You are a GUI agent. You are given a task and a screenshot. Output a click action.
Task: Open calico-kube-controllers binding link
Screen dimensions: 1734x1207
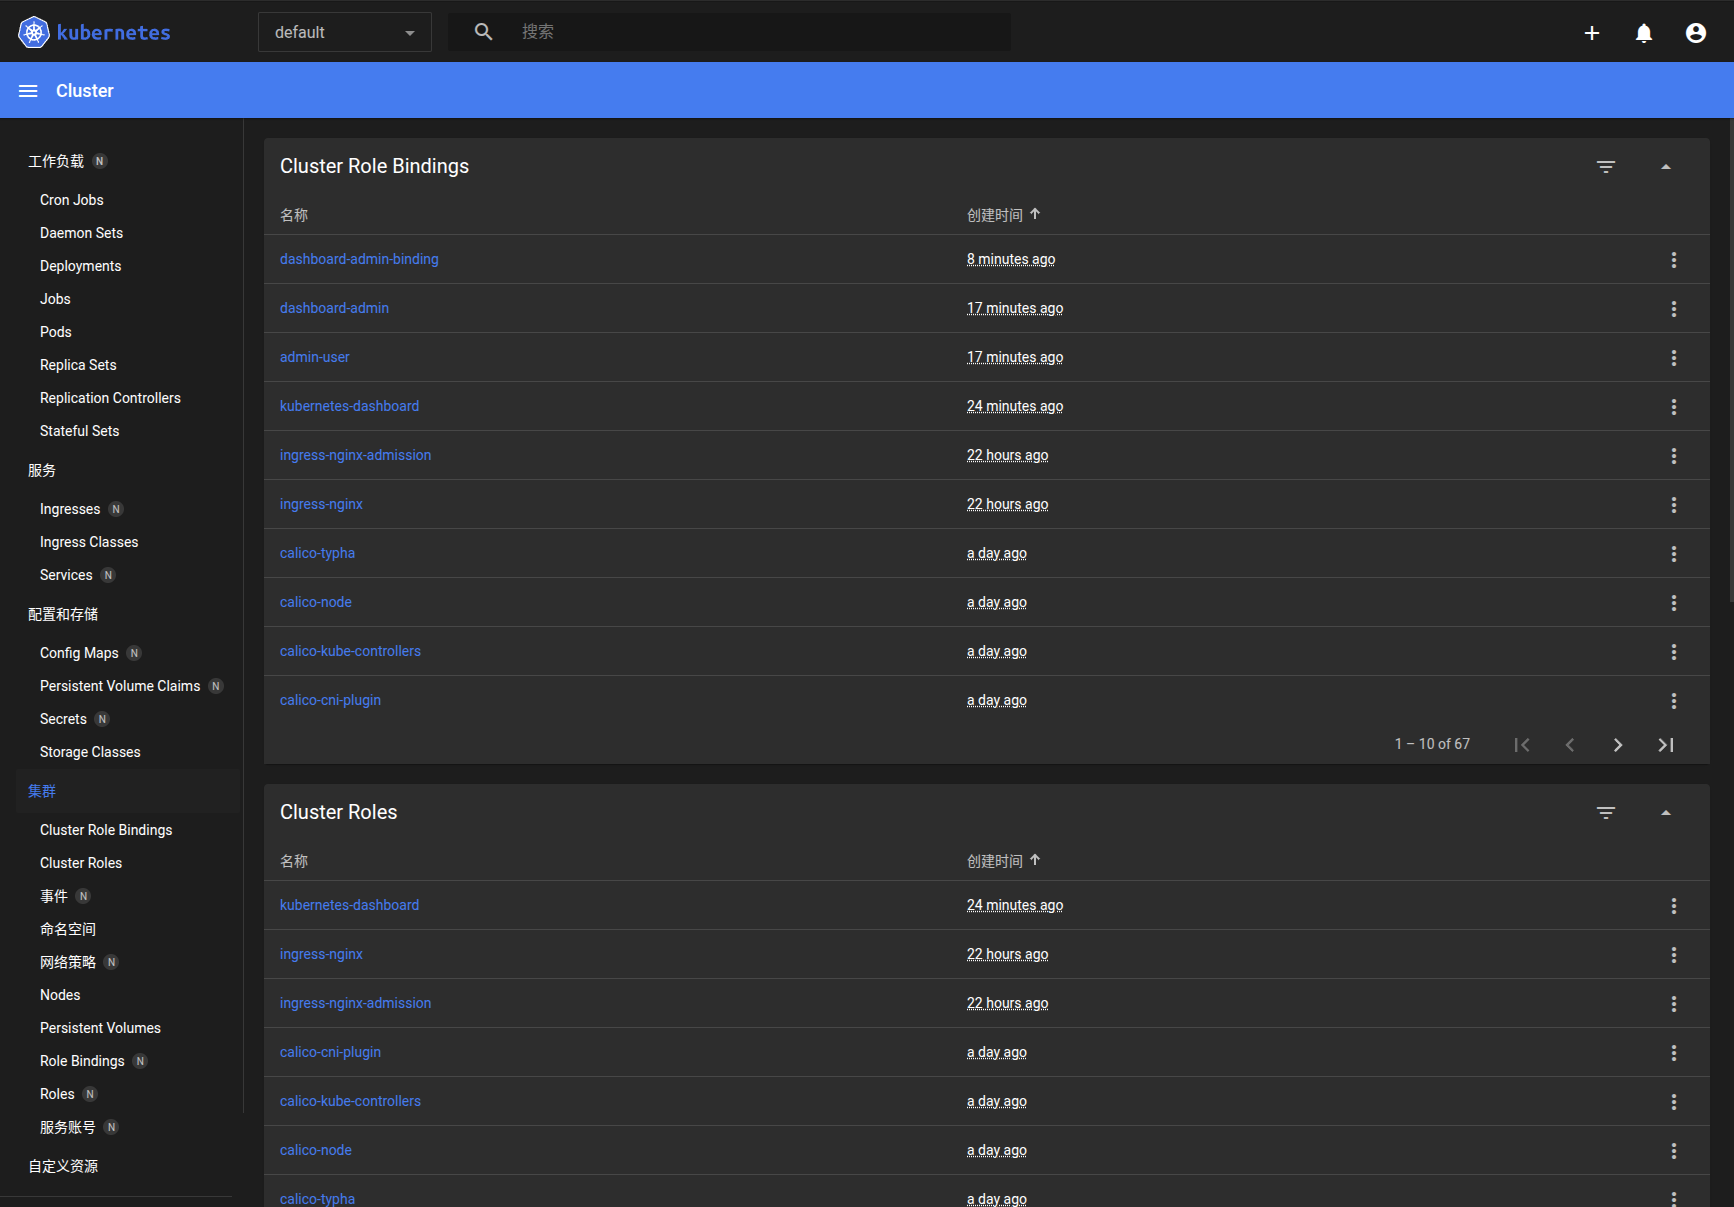(x=350, y=651)
